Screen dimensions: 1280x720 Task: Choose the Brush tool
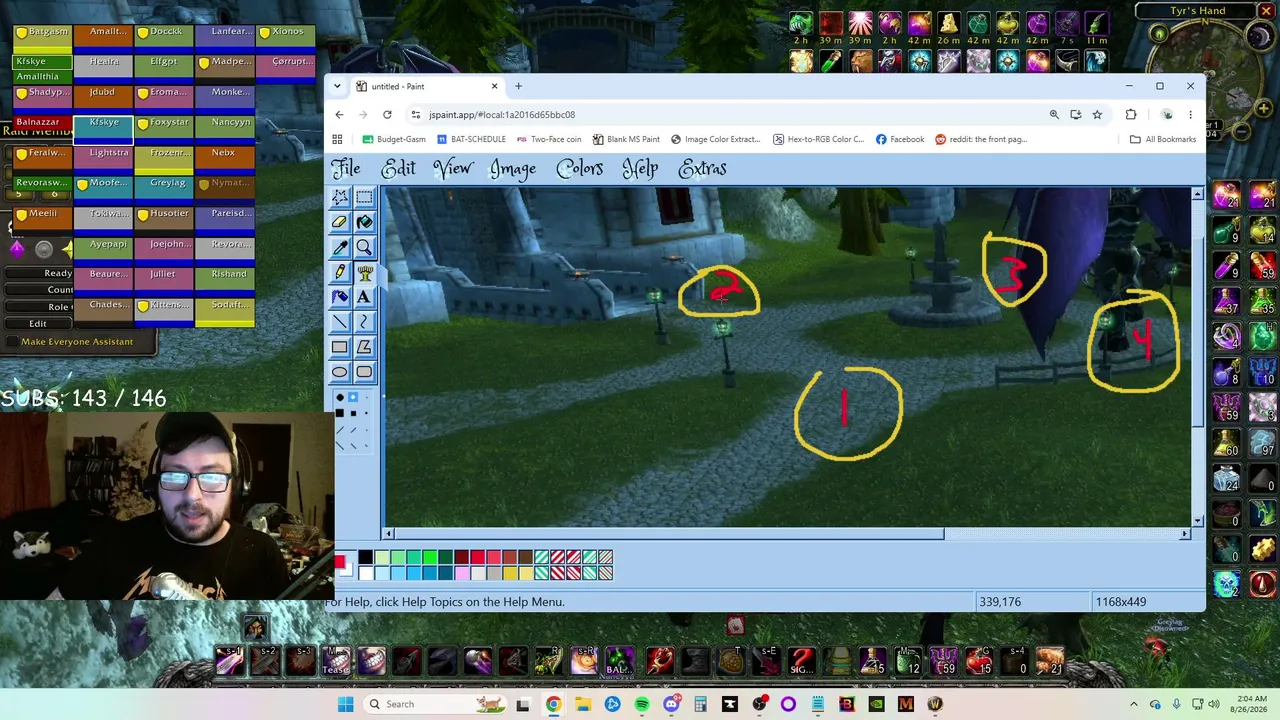click(364, 272)
